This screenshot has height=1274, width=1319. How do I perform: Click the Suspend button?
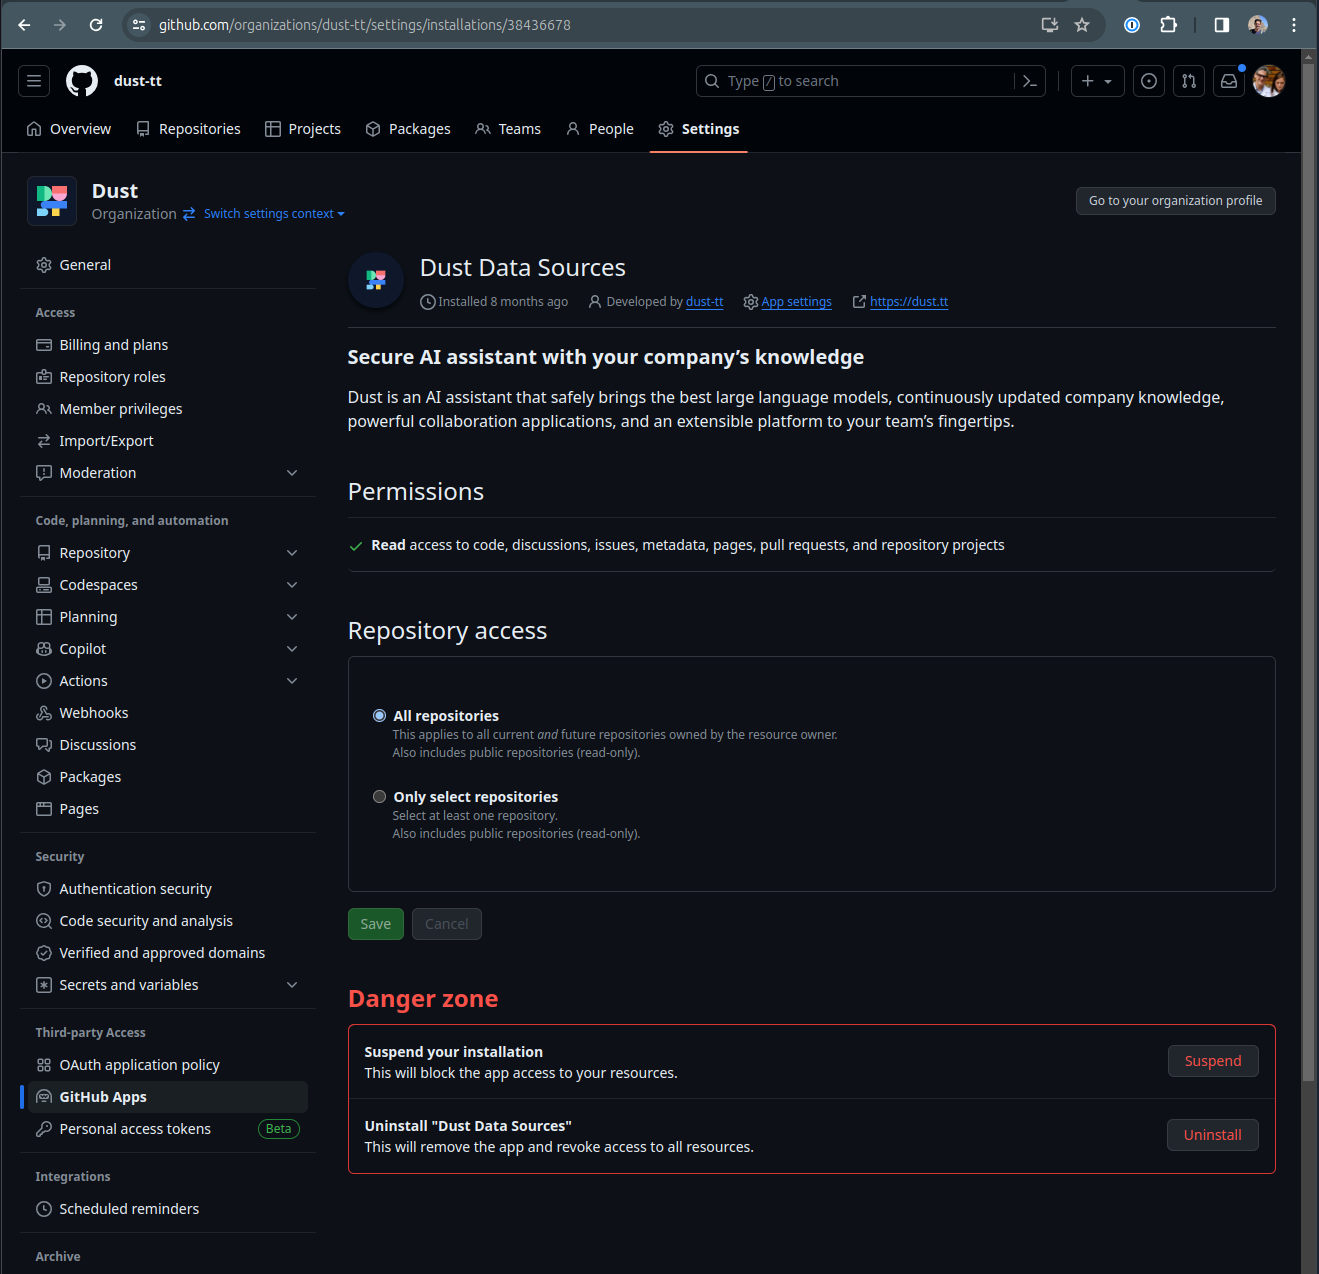tap(1213, 1061)
